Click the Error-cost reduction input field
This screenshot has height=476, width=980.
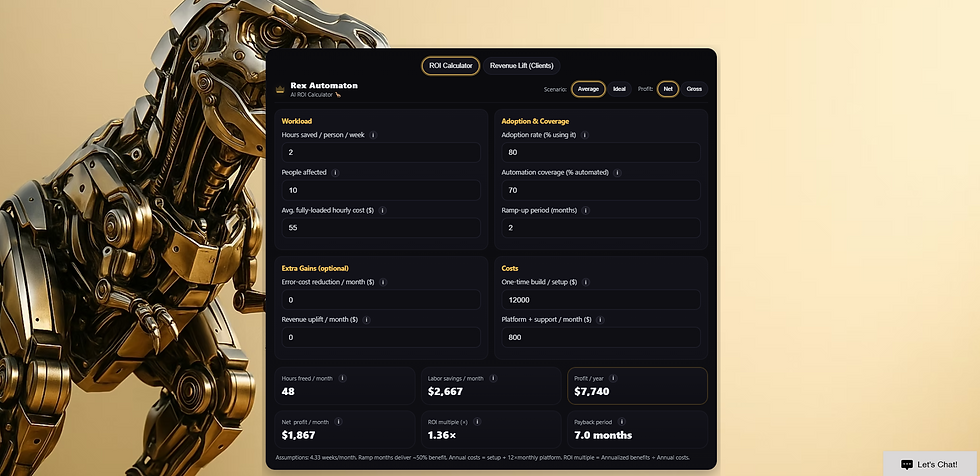point(381,300)
